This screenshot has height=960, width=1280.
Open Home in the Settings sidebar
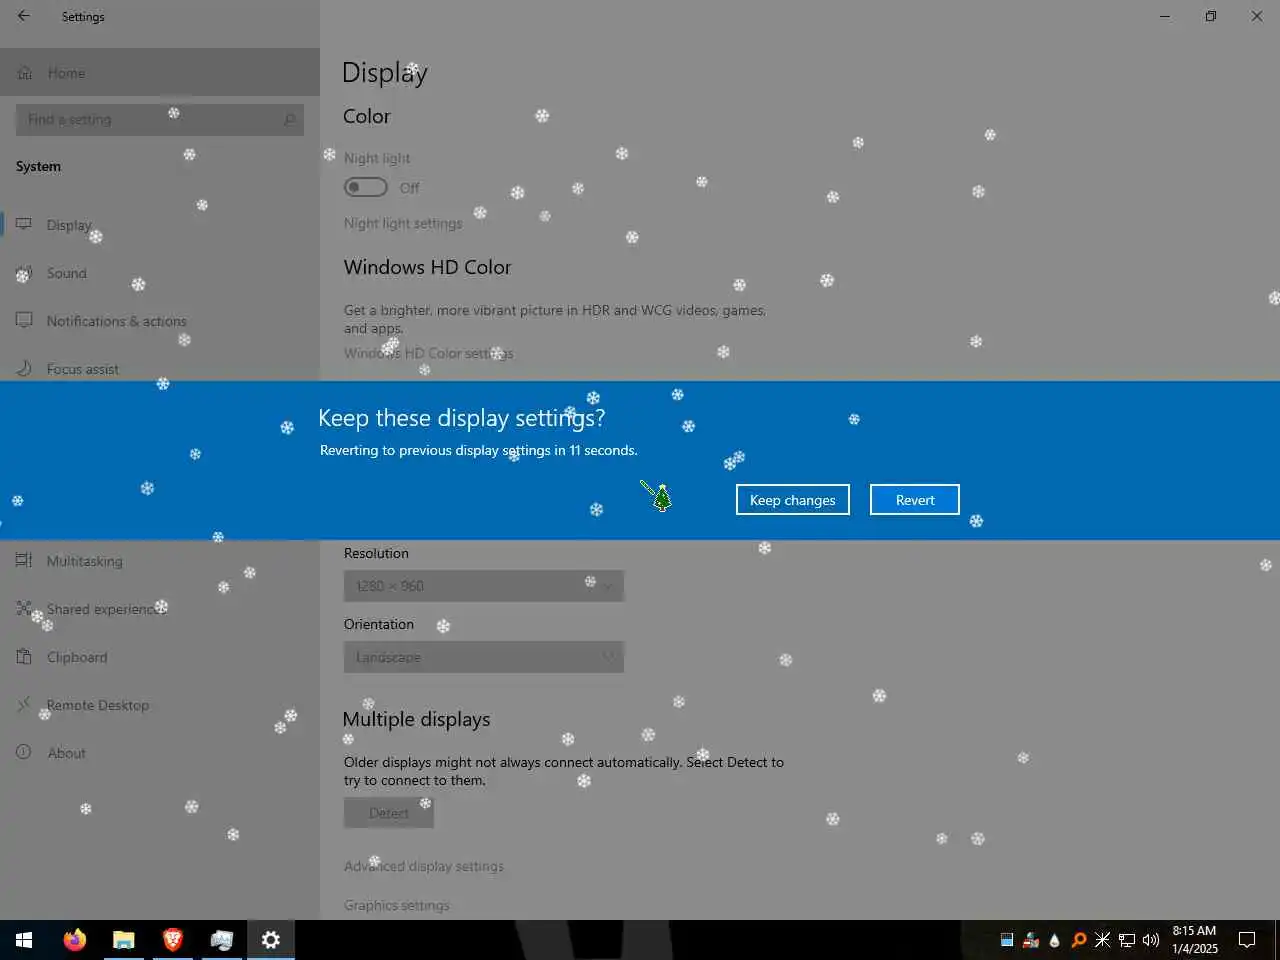click(160, 73)
